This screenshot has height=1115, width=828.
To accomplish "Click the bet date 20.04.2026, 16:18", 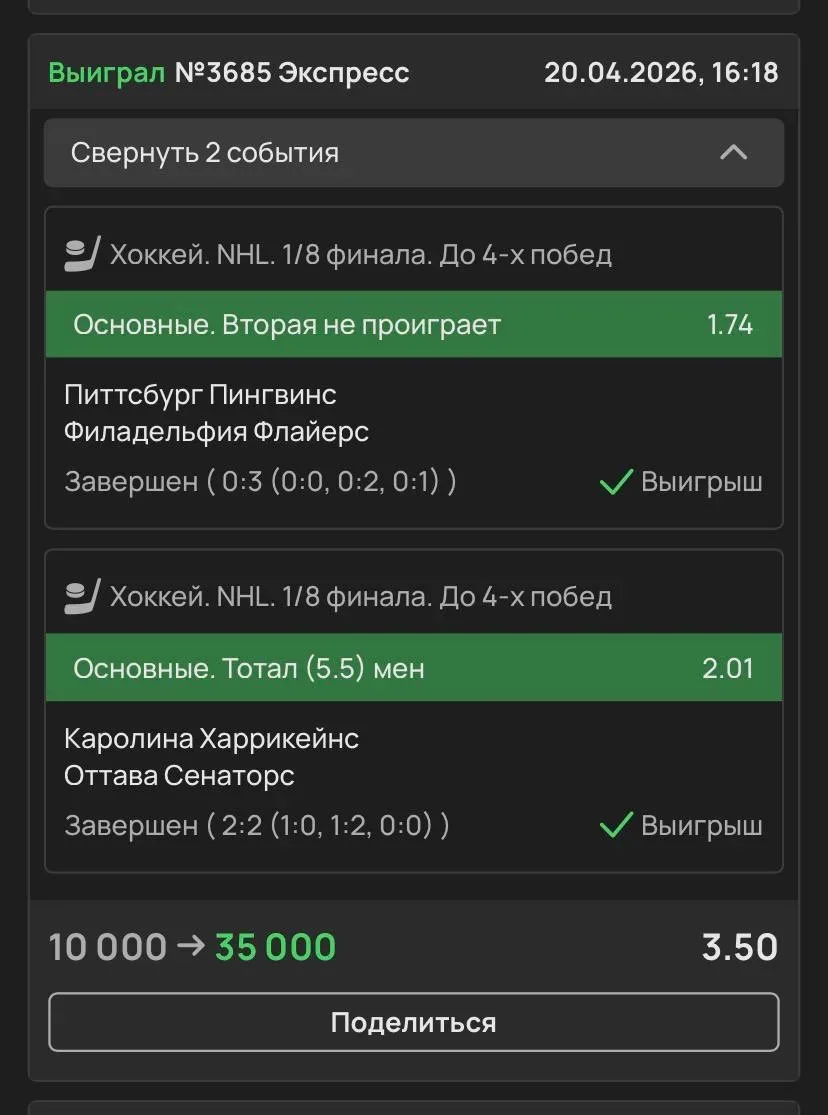I will tap(661, 73).
